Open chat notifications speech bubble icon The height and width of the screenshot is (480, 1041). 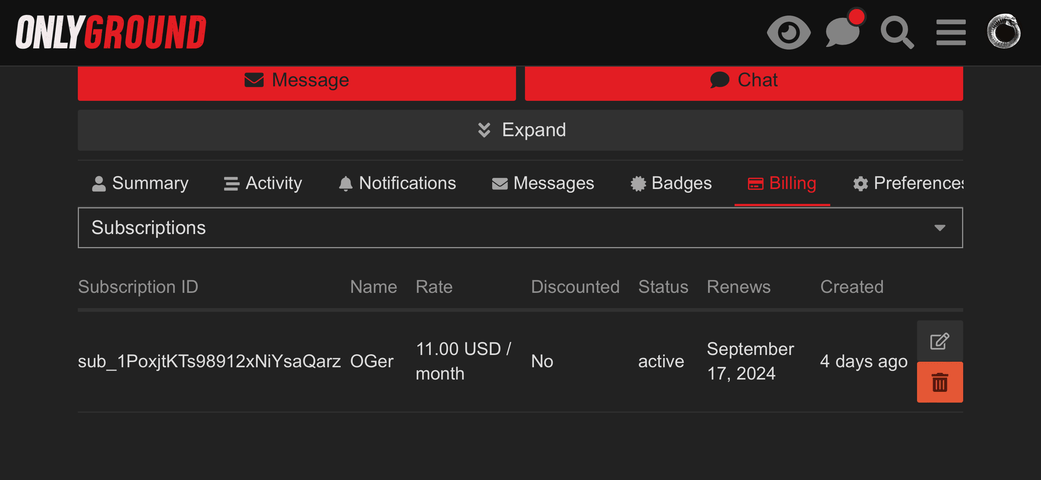(x=844, y=30)
